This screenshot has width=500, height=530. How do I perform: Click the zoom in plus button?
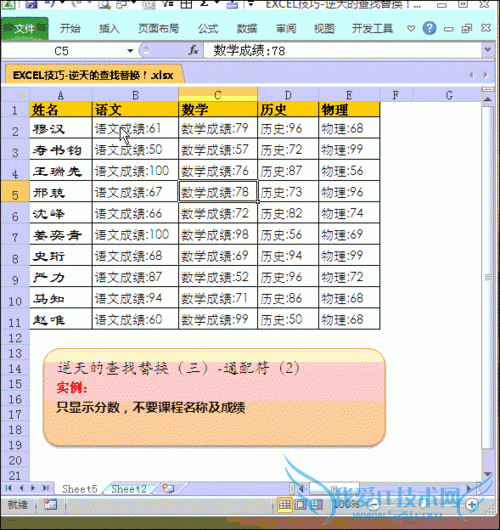point(472,505)
